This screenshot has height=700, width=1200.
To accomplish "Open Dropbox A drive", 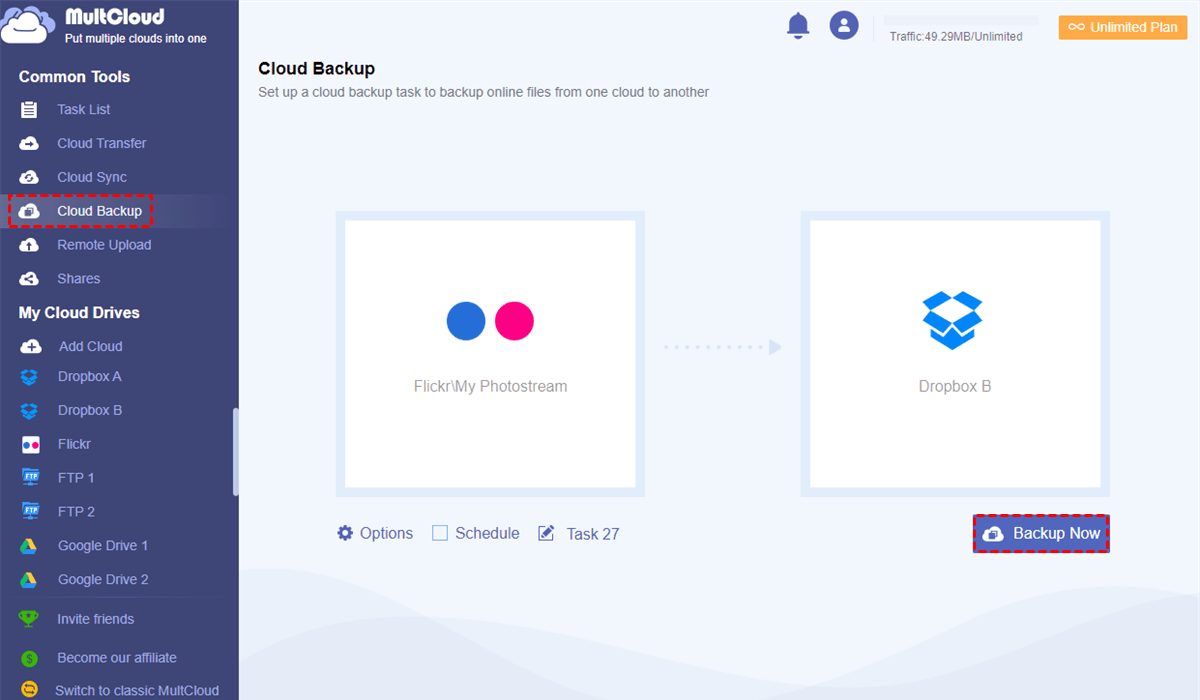I will tap(90, 377).
